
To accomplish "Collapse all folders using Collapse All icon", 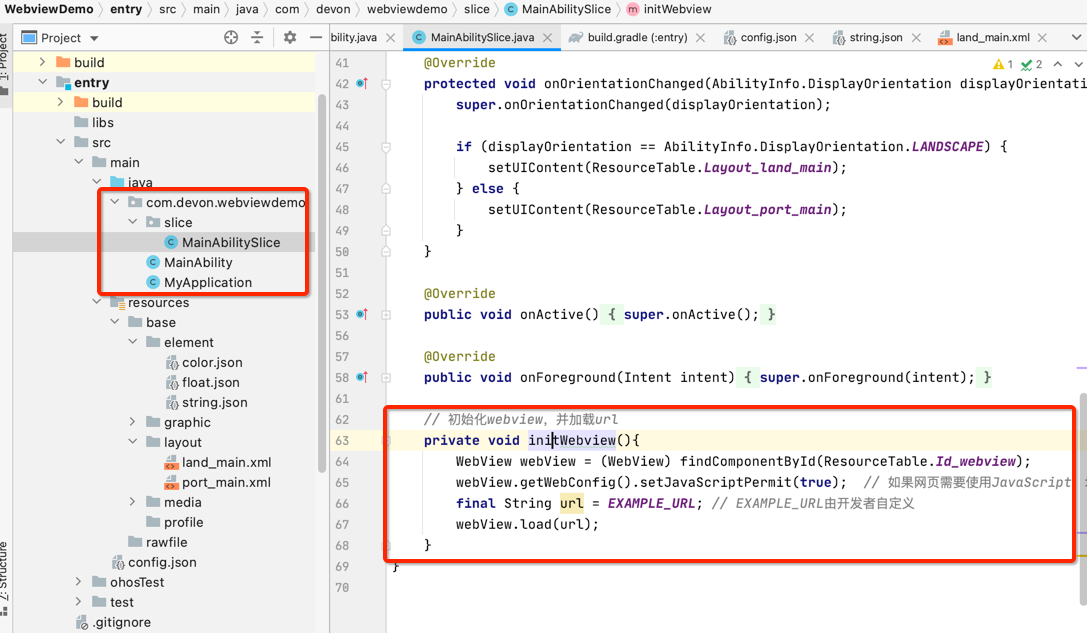I will [258, 36].
